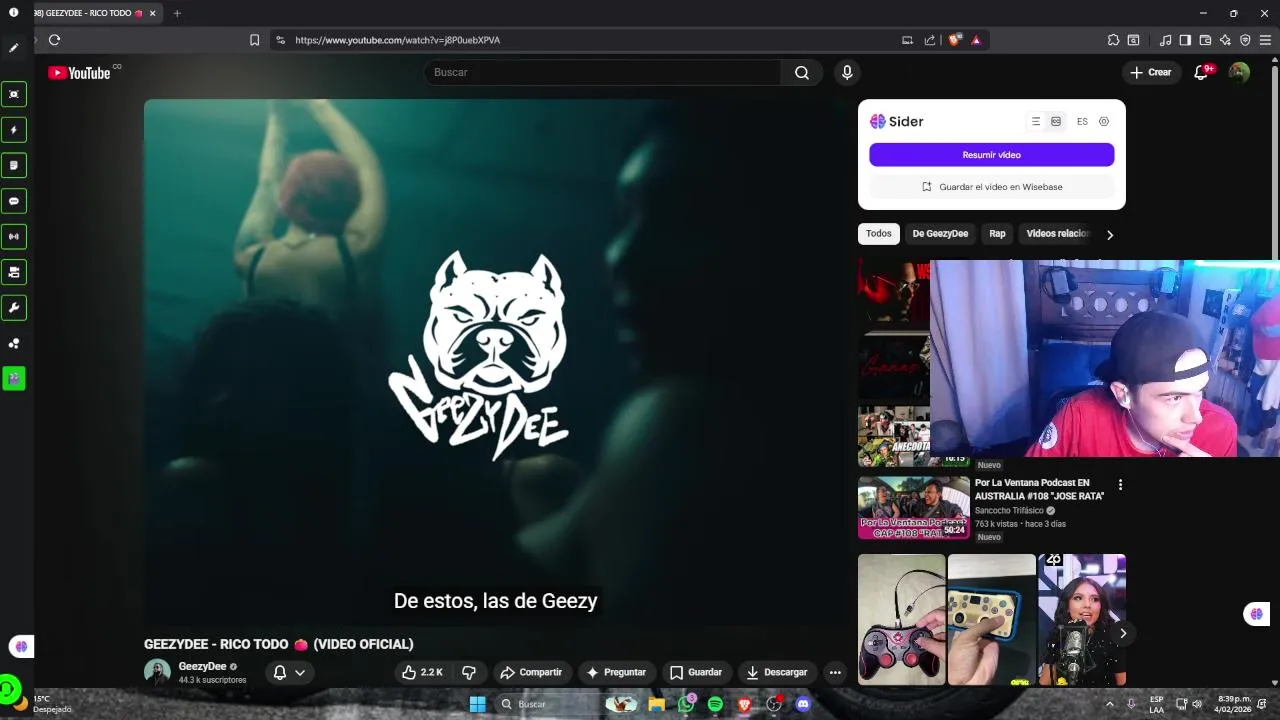Click the broadcast signal icon in left sidebar
Screen dimensions: 1280x720
[14, 237]
